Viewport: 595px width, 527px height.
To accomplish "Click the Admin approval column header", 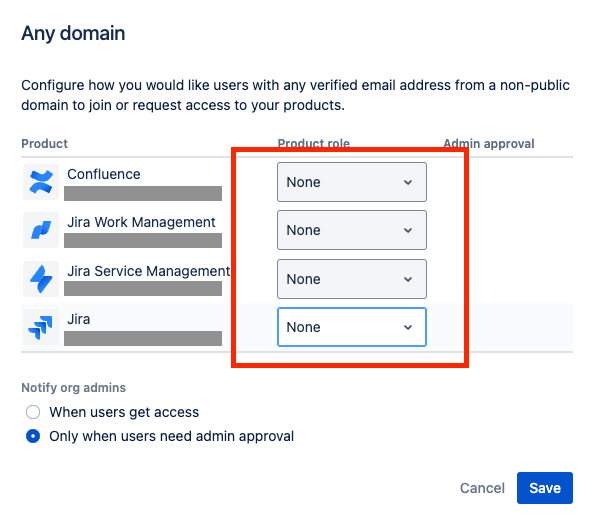I will pyautogui.click(x=489, y=143).
